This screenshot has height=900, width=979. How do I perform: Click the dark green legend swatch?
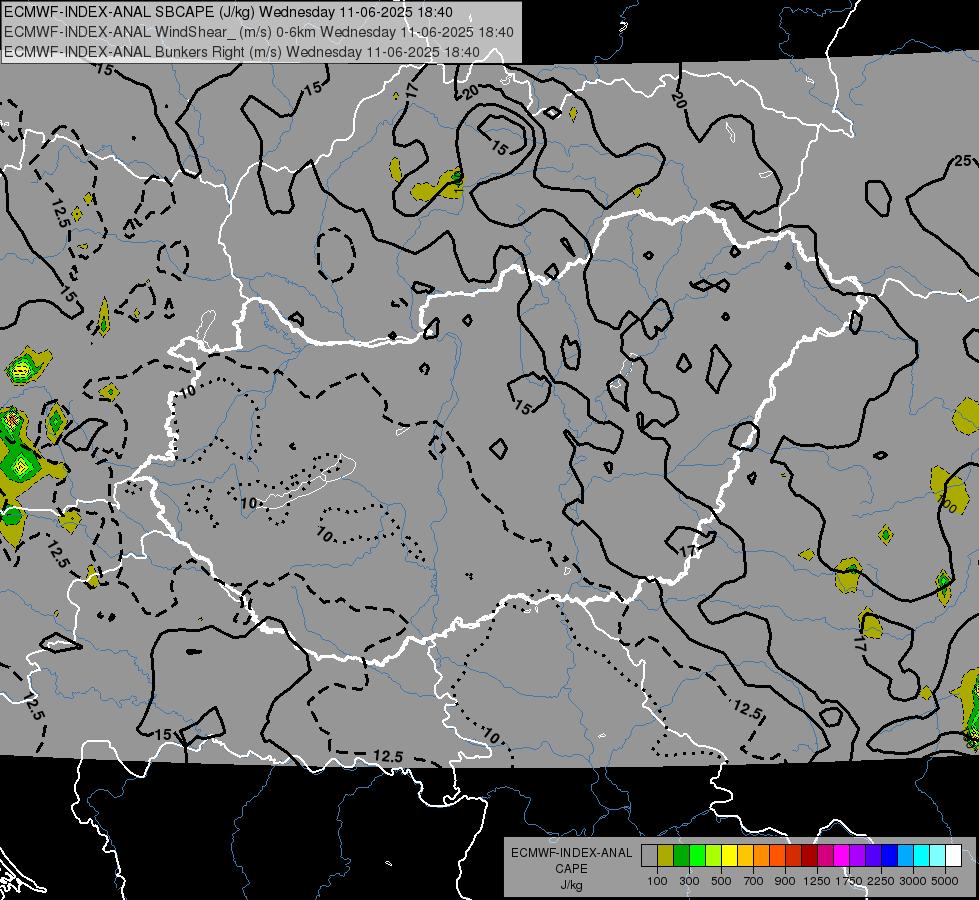pos(681,856)
